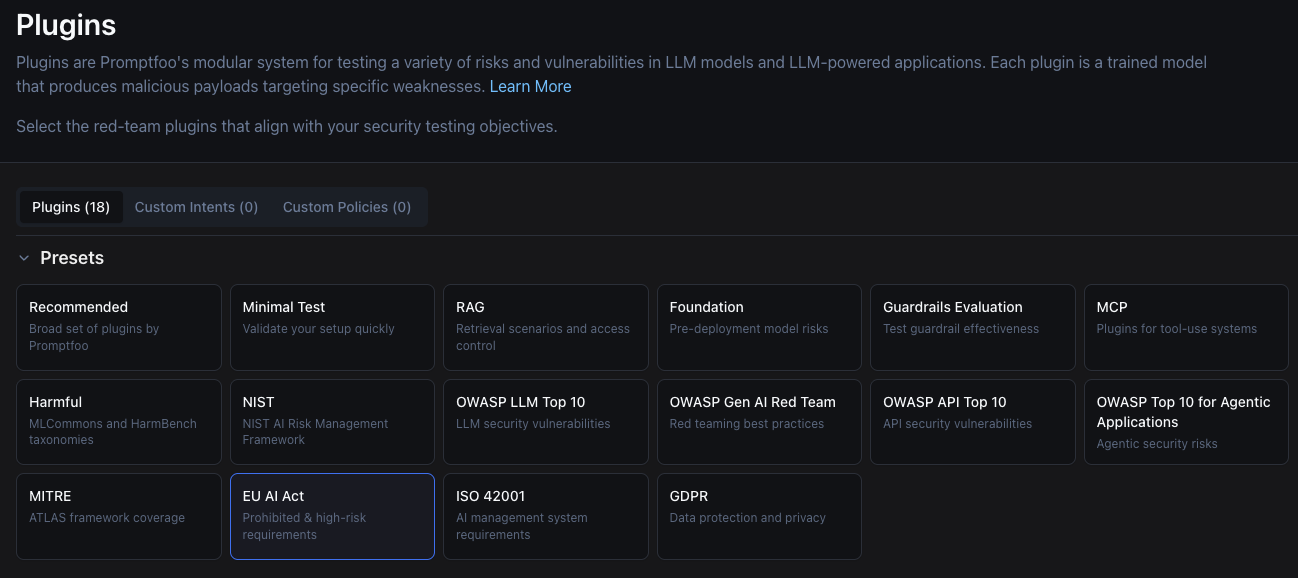The width and height of the screenshot is (1298, 578).
Task: Open the Custom Intents (0) tab
Action: 196,207
